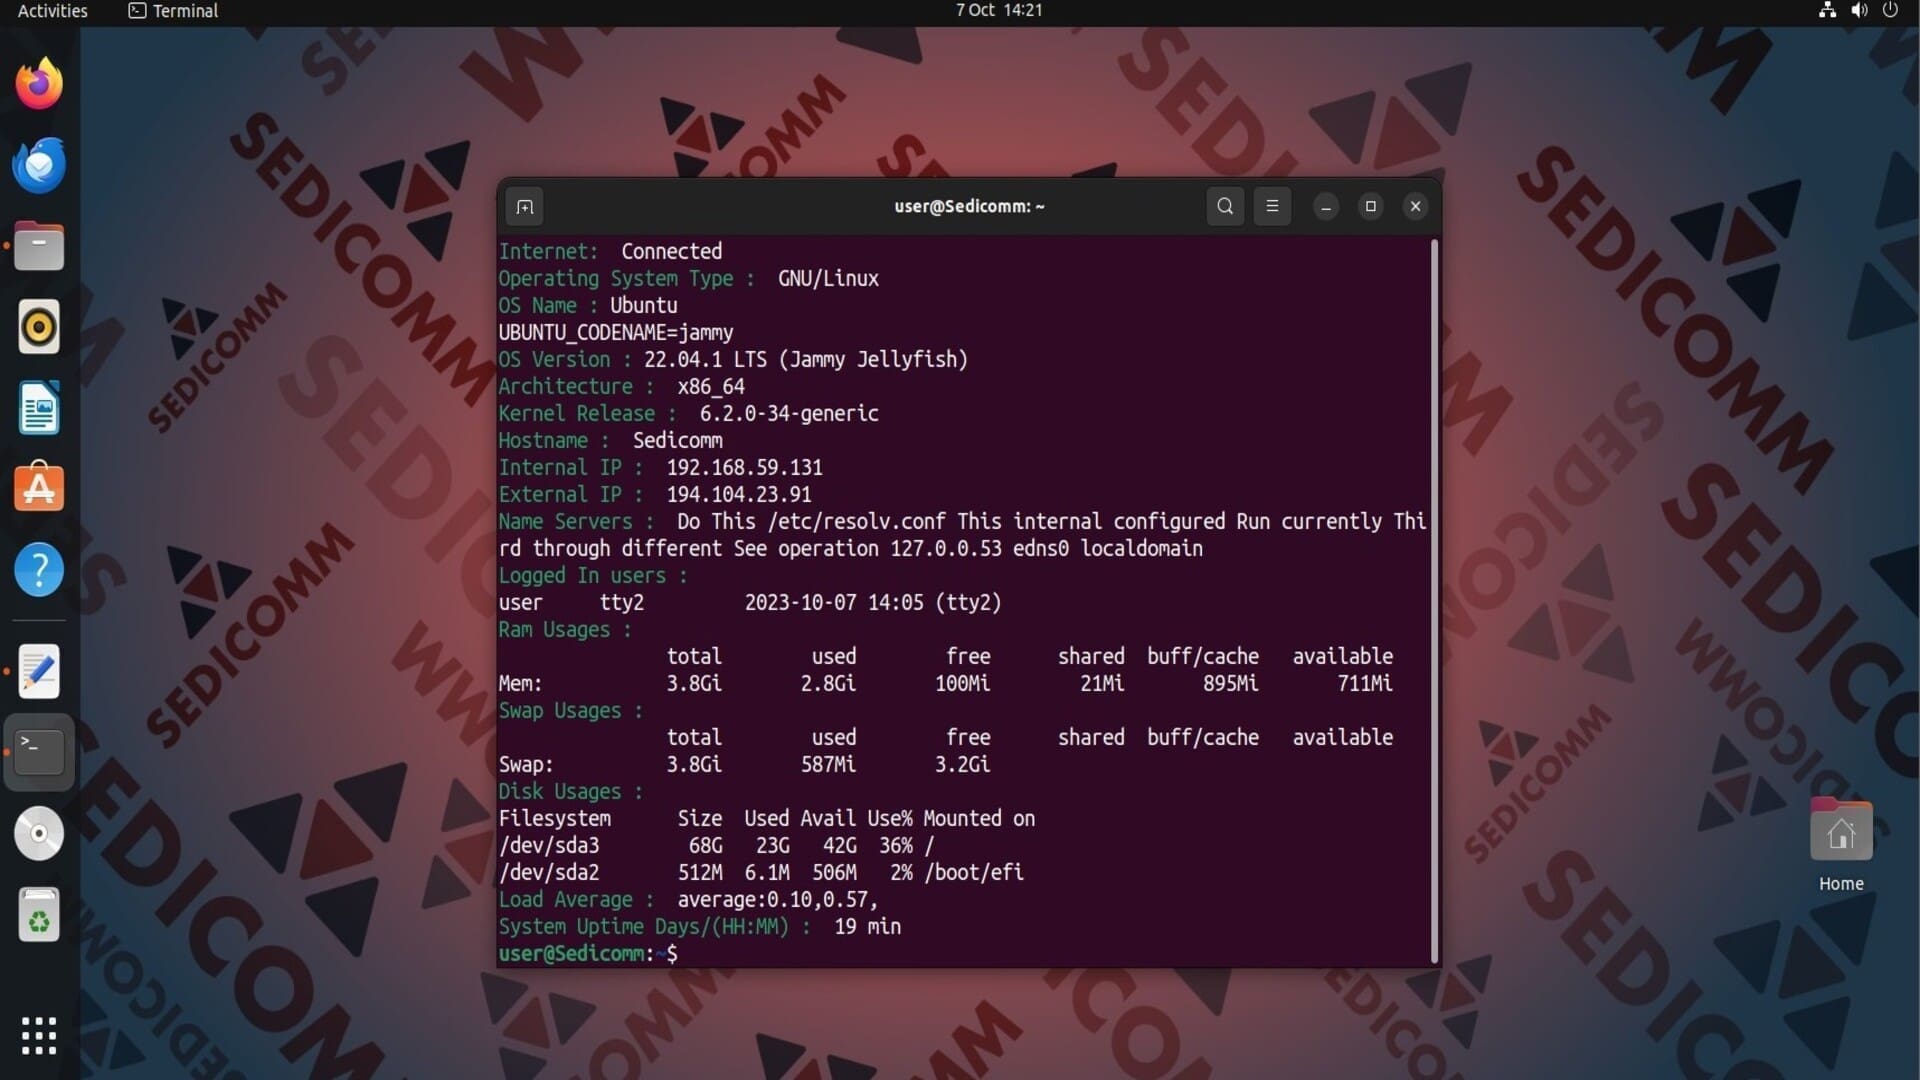
Task: Open the terminal hamburger menu
Action: coord(1272,206)
